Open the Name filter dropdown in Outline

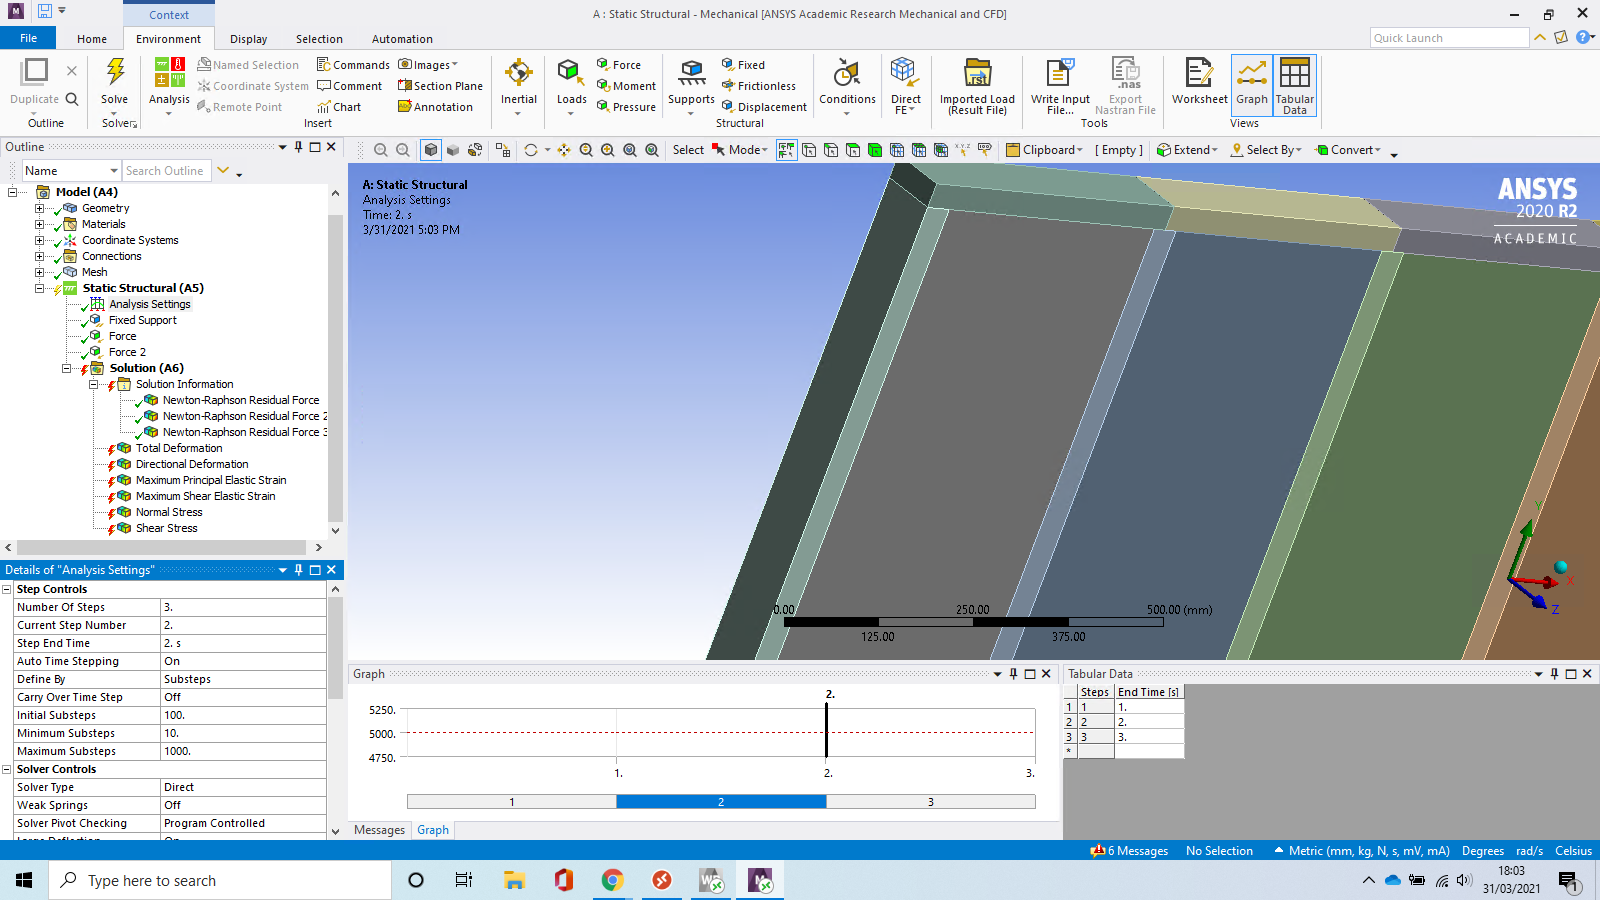point(114,171)
